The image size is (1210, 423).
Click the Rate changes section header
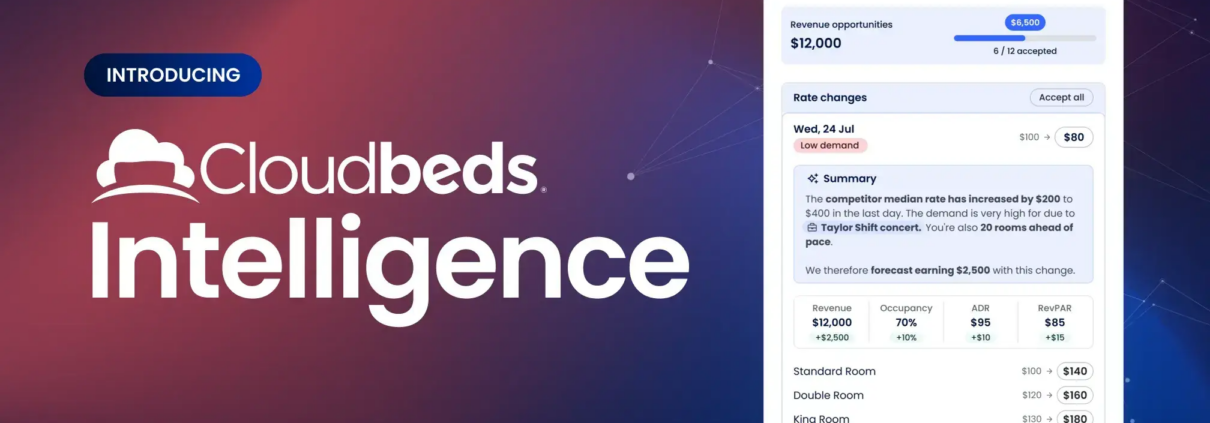pos(830,98)
